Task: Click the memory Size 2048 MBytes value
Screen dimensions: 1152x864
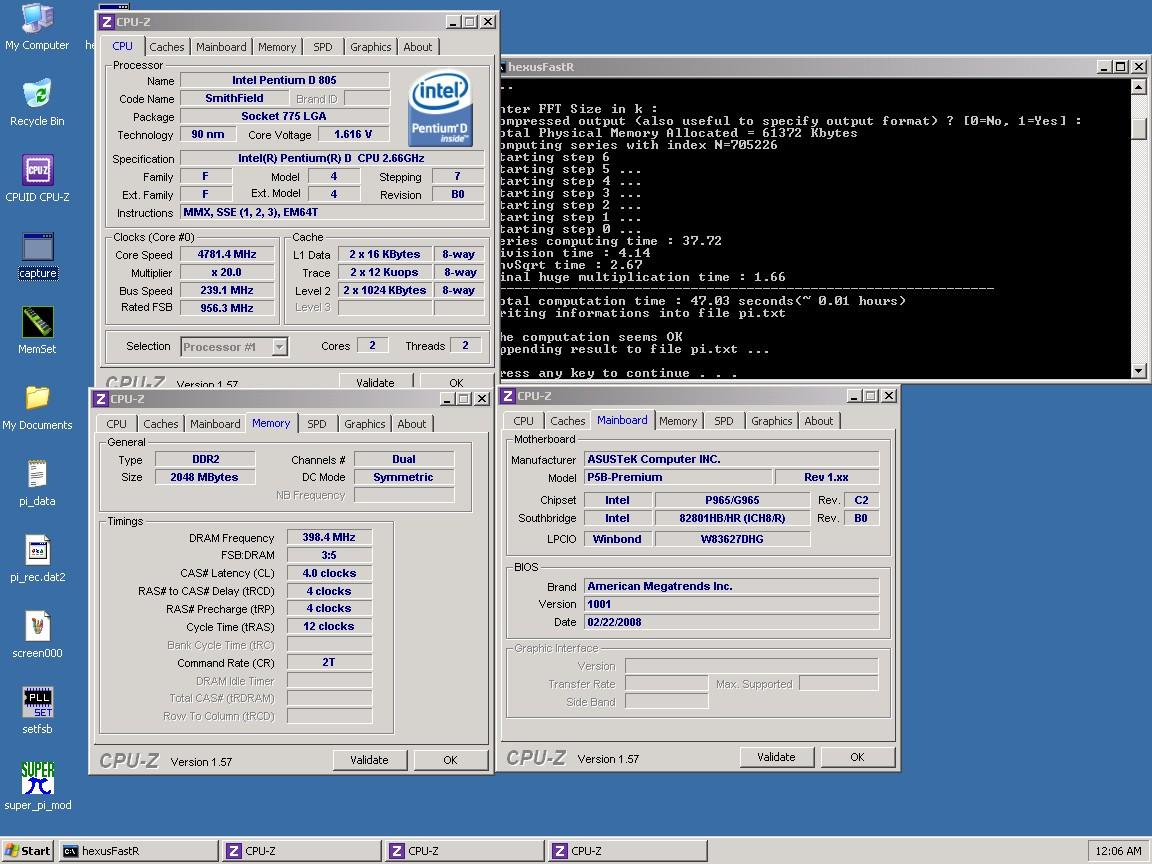Action: click(x=205, y=477)
